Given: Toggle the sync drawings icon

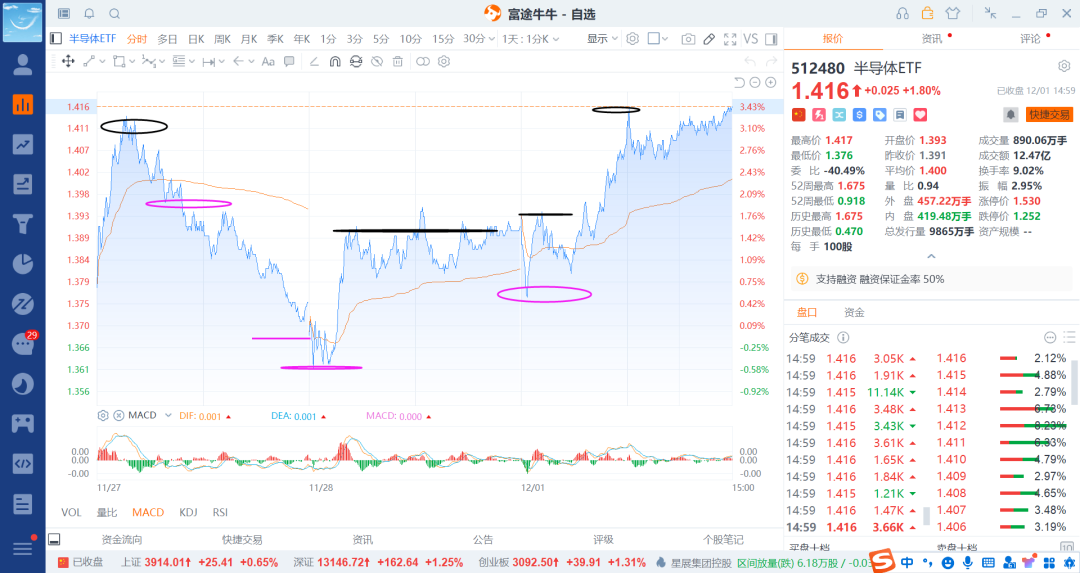Looking at the screenshot, I should click(x=355, y=61).
